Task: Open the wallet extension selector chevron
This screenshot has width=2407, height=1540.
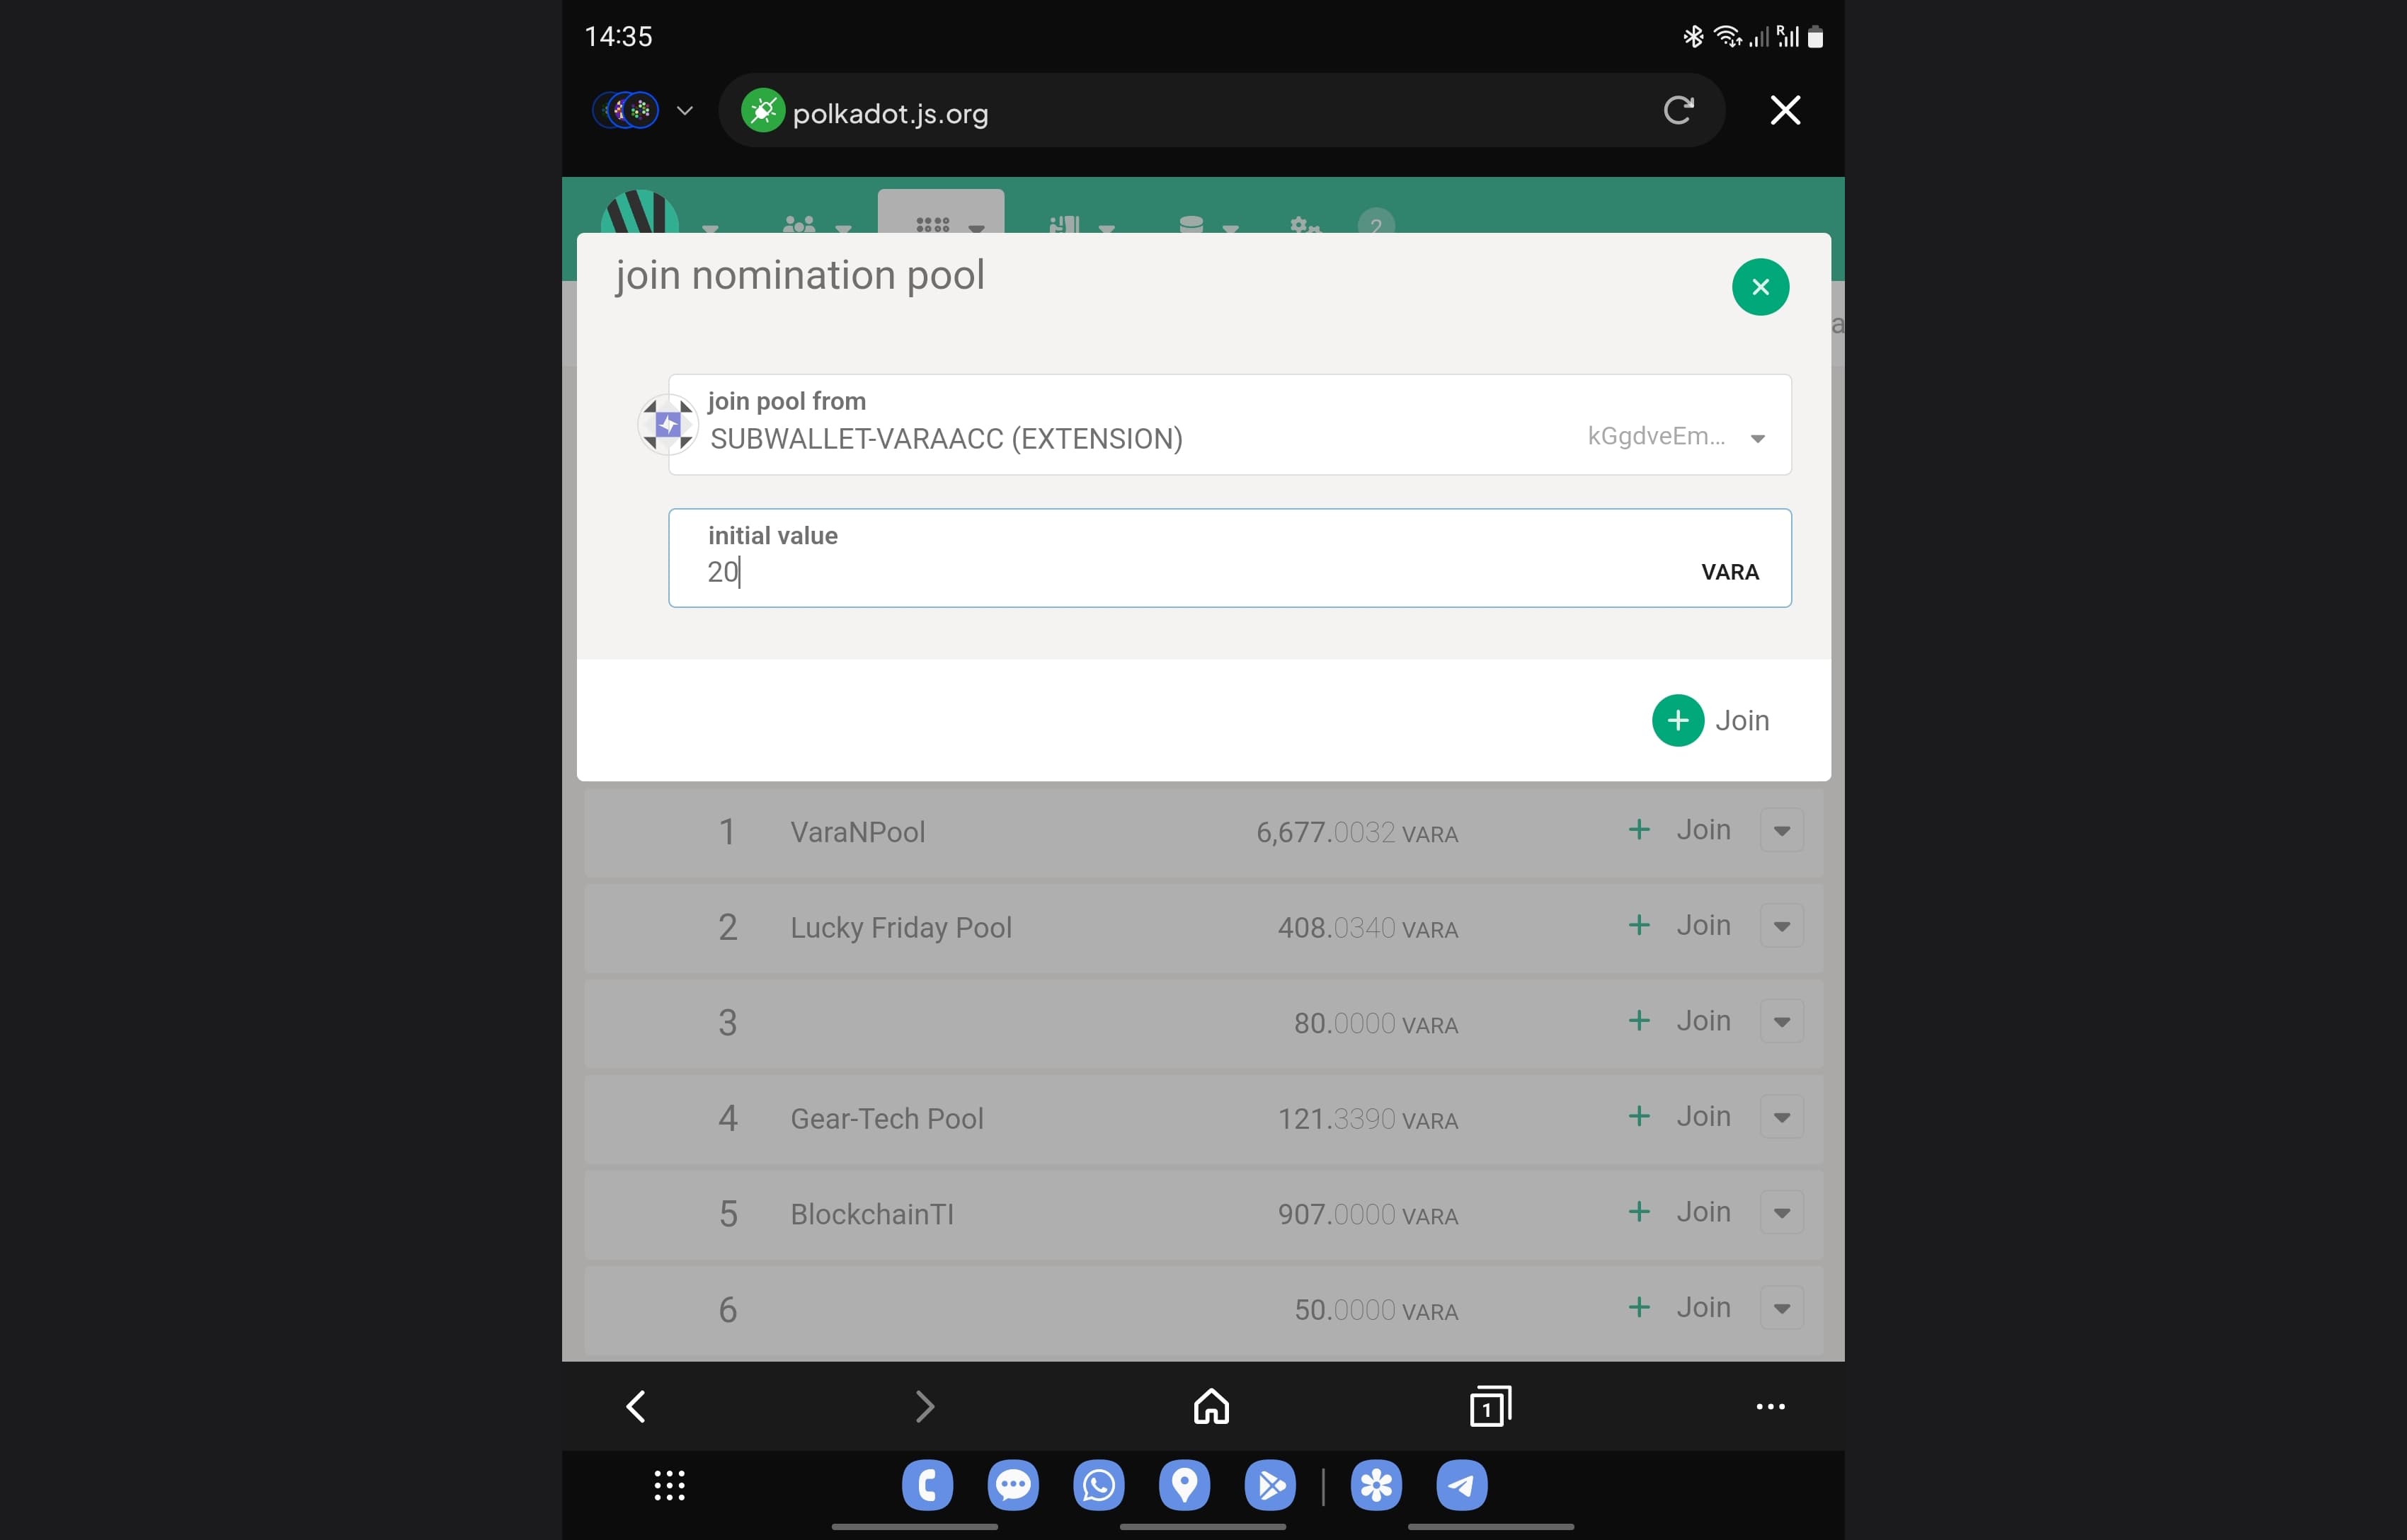Action: click(685, 110)
